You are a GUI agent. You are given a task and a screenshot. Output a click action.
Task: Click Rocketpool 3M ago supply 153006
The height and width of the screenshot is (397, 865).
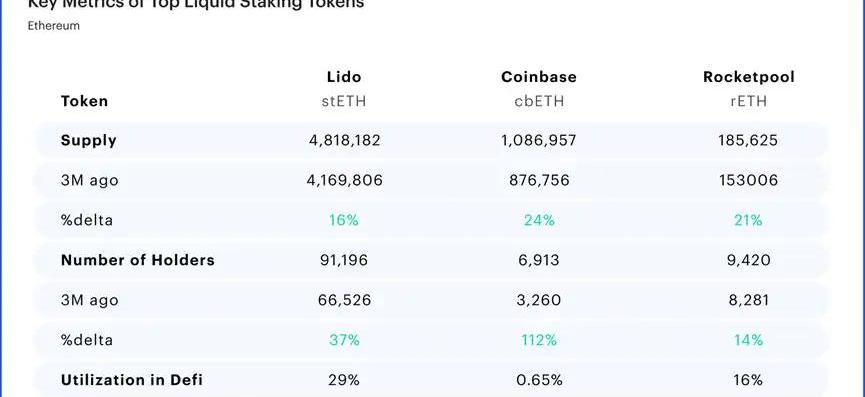click(748, 180)
